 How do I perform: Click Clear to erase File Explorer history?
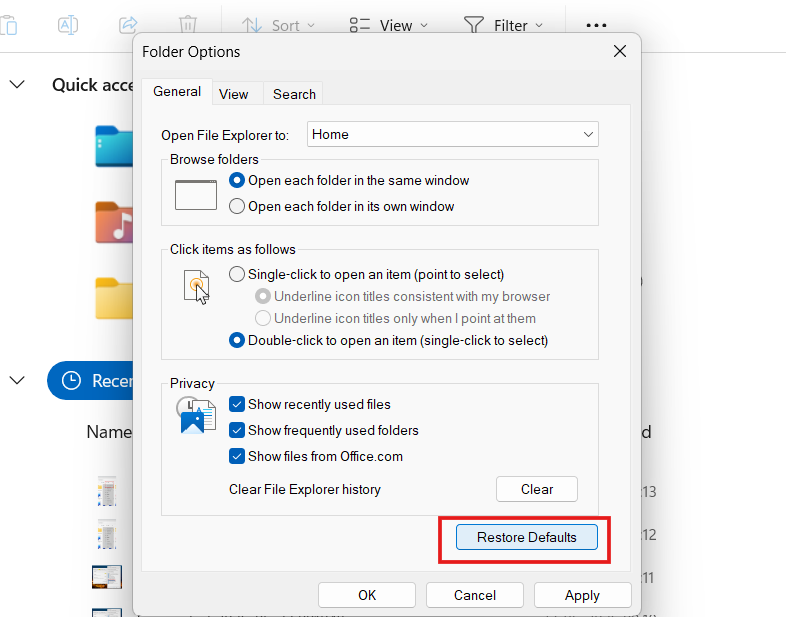tap(537, 489)
